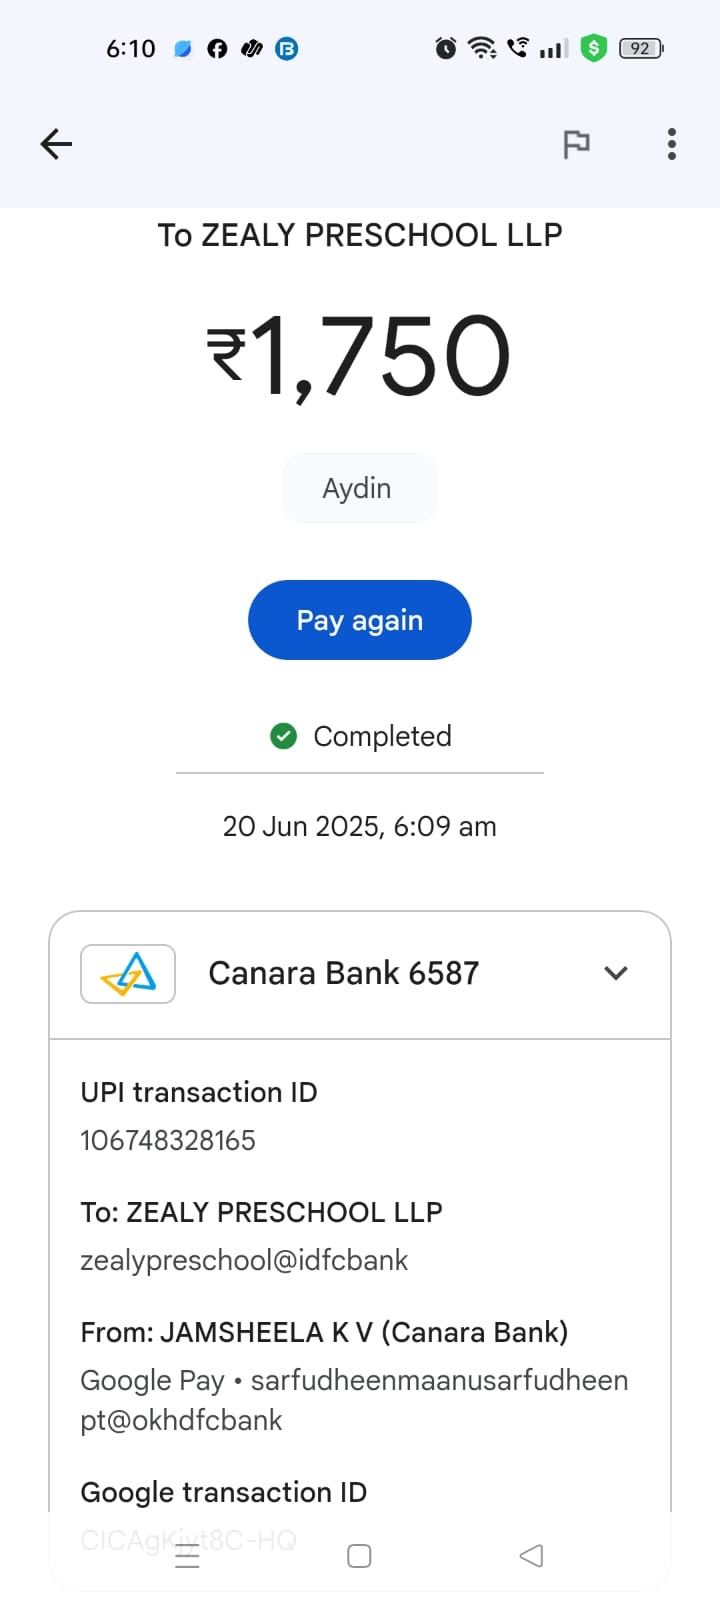Viewport: 720px width, 1600px height.
Task: Open the three-dot overflow menu
Action: tap(672, 144)
